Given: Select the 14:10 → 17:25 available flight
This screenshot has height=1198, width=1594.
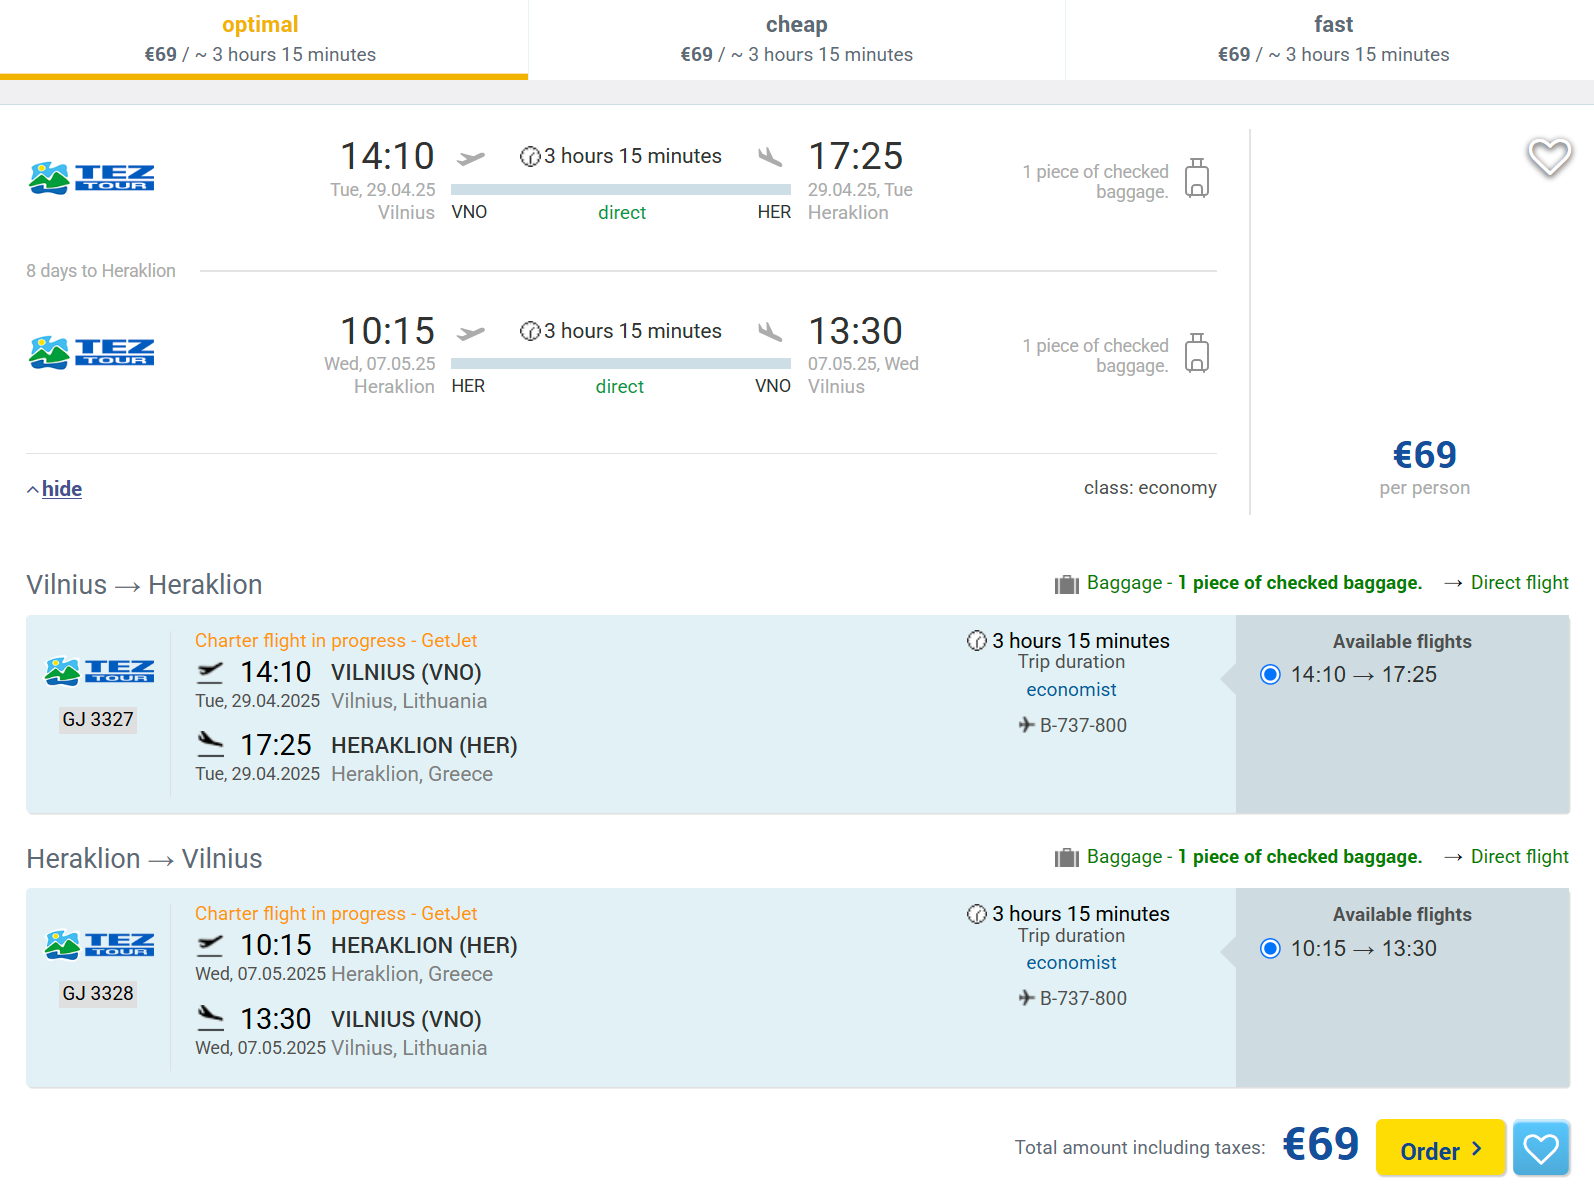Looking at the screenshot, I should point(1270,675).
